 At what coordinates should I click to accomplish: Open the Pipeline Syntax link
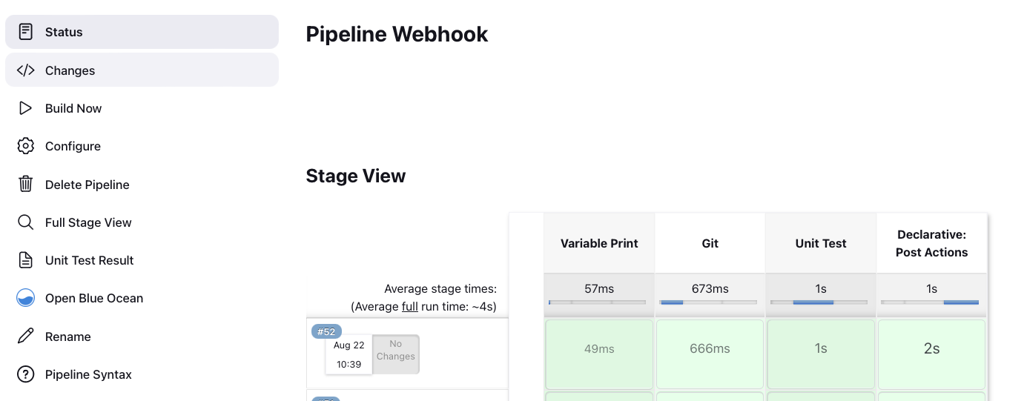88,374
